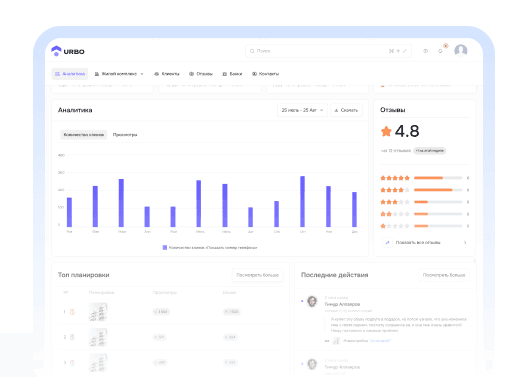
Task: Click the icon left of Показать все отзывы
Action: (387, 242)
